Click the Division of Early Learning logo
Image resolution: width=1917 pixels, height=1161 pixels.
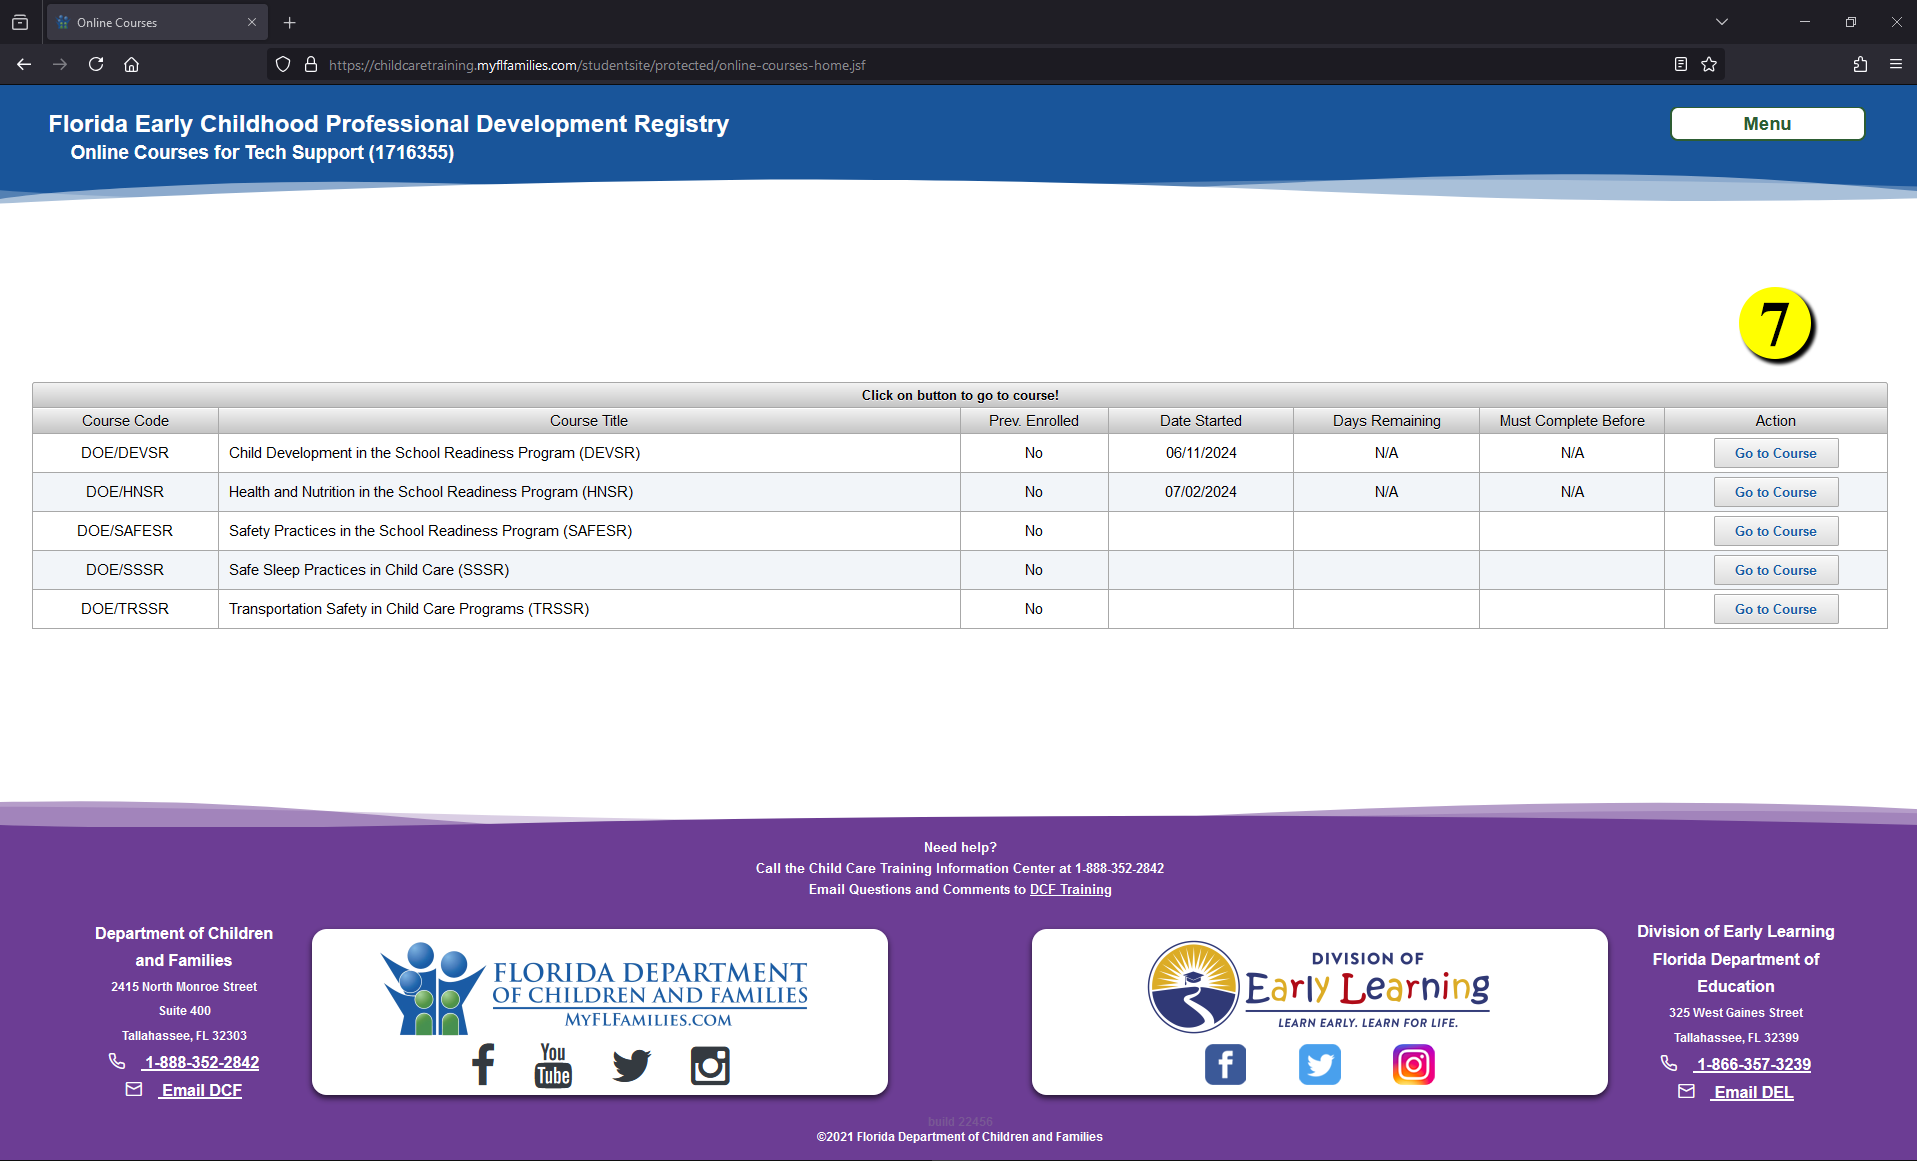tap(1319, 986)
